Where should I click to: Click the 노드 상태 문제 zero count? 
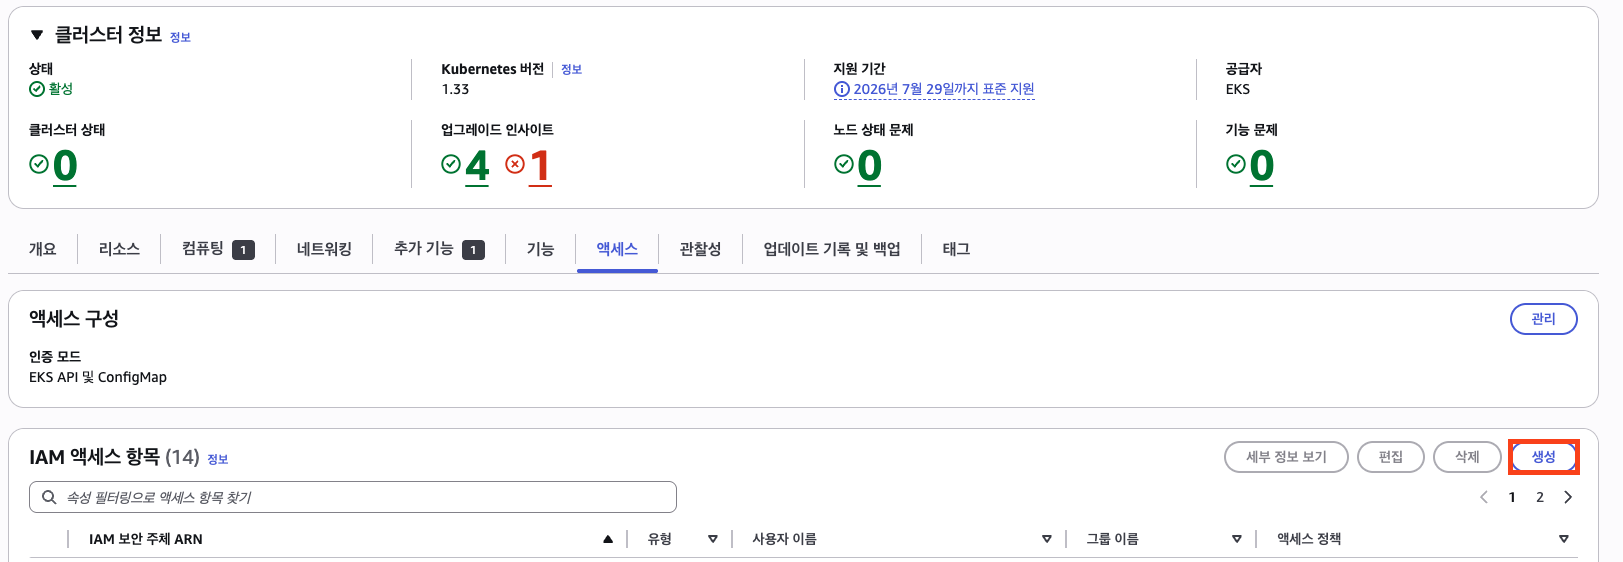pyautogui.click(x=869, y=166)
